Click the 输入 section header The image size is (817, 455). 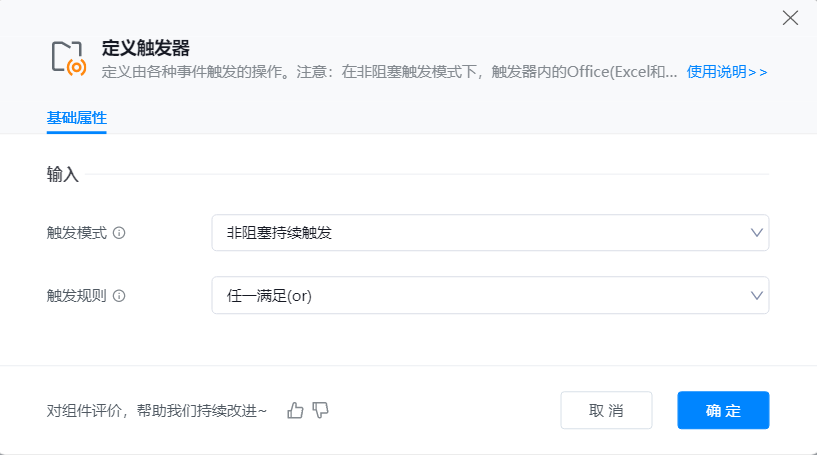[x=62, y=174]
